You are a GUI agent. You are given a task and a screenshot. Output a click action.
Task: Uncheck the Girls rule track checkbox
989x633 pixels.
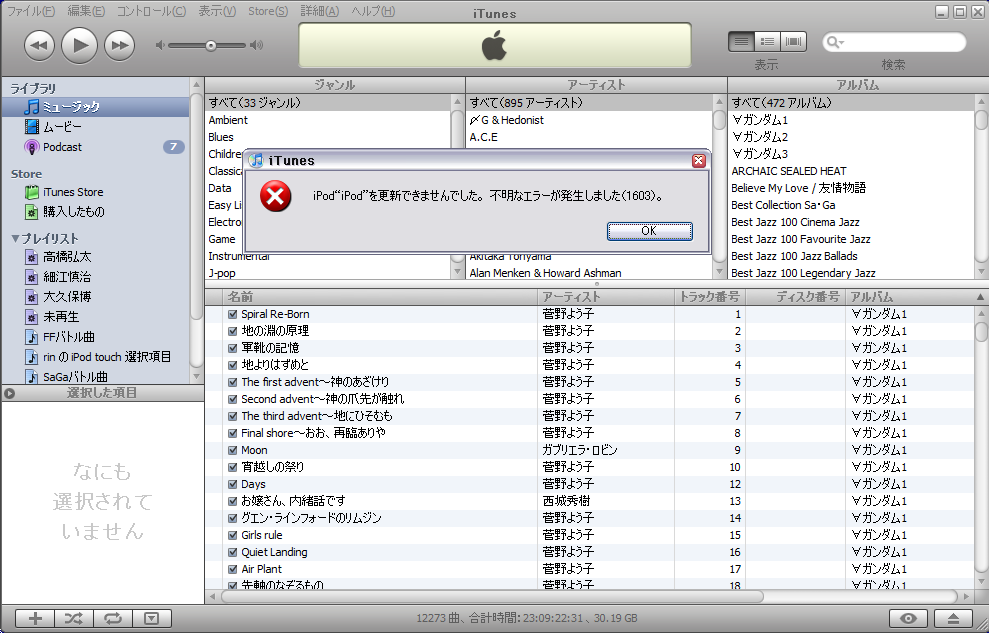click(232, 535)
